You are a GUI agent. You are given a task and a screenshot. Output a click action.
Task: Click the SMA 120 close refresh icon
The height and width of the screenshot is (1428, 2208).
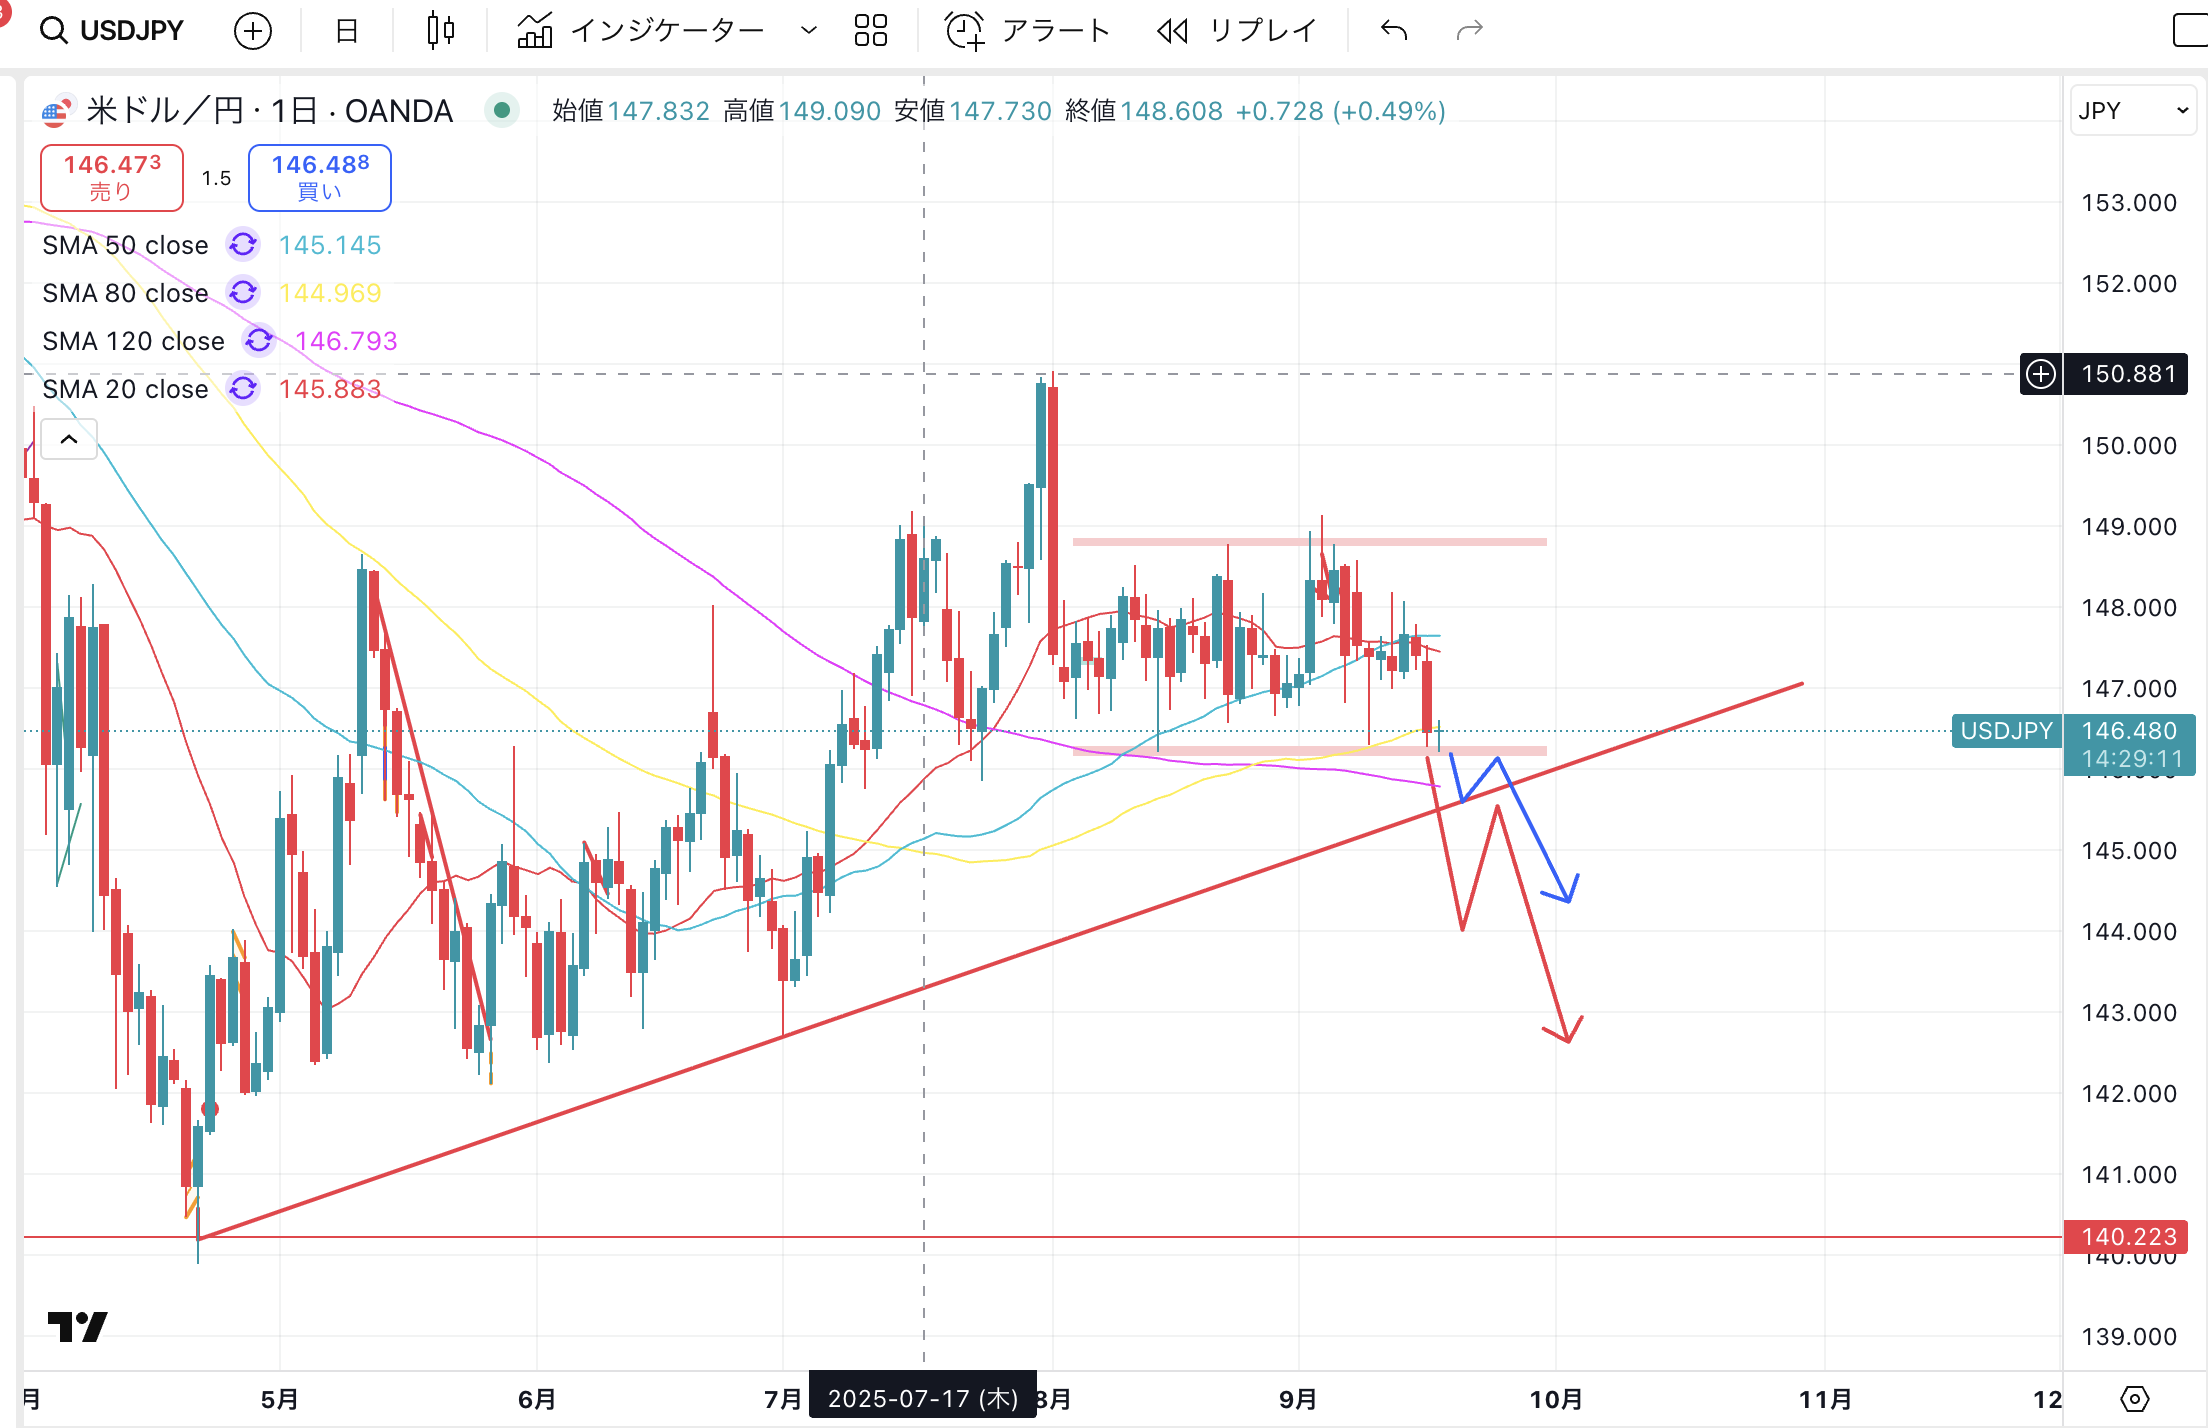coord(259,340)
